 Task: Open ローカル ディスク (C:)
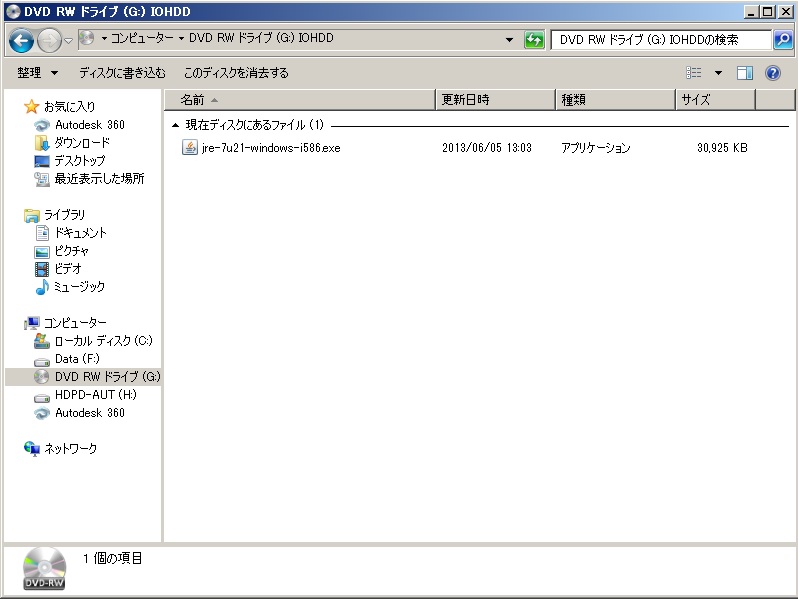[x=103, y=340]
